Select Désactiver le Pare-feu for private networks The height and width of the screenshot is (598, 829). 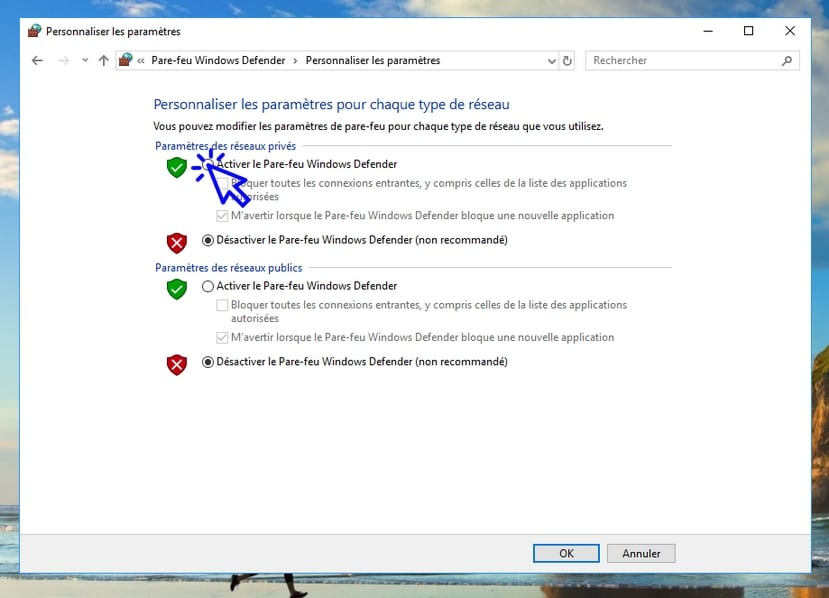click(208, 241)
